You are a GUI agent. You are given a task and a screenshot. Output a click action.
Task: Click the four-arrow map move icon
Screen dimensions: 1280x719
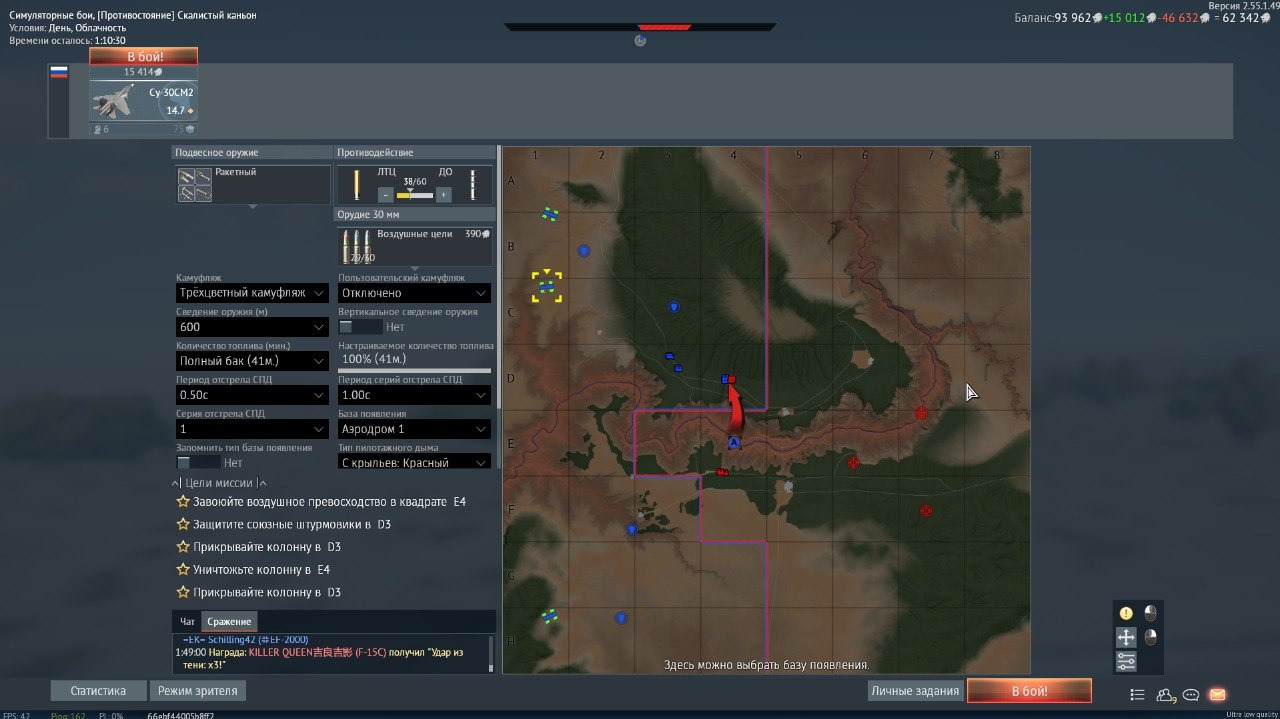pyautogui.click(x=1126, y=637)
